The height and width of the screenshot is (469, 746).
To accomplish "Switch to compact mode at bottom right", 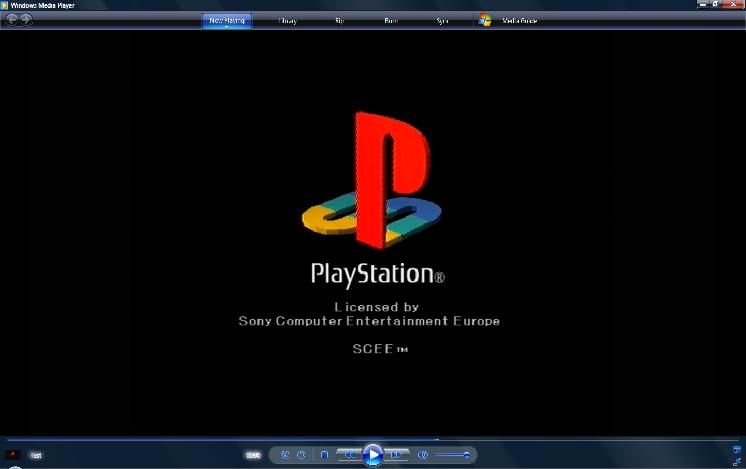I will 737,461.
